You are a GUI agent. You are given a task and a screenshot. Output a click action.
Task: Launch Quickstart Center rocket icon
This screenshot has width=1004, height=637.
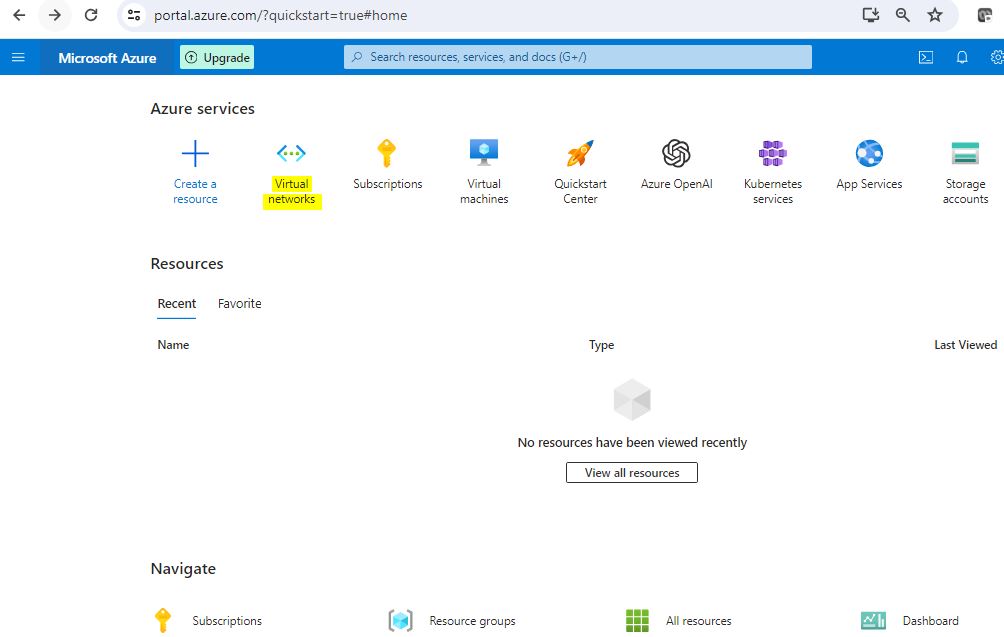tap(580, 154)
